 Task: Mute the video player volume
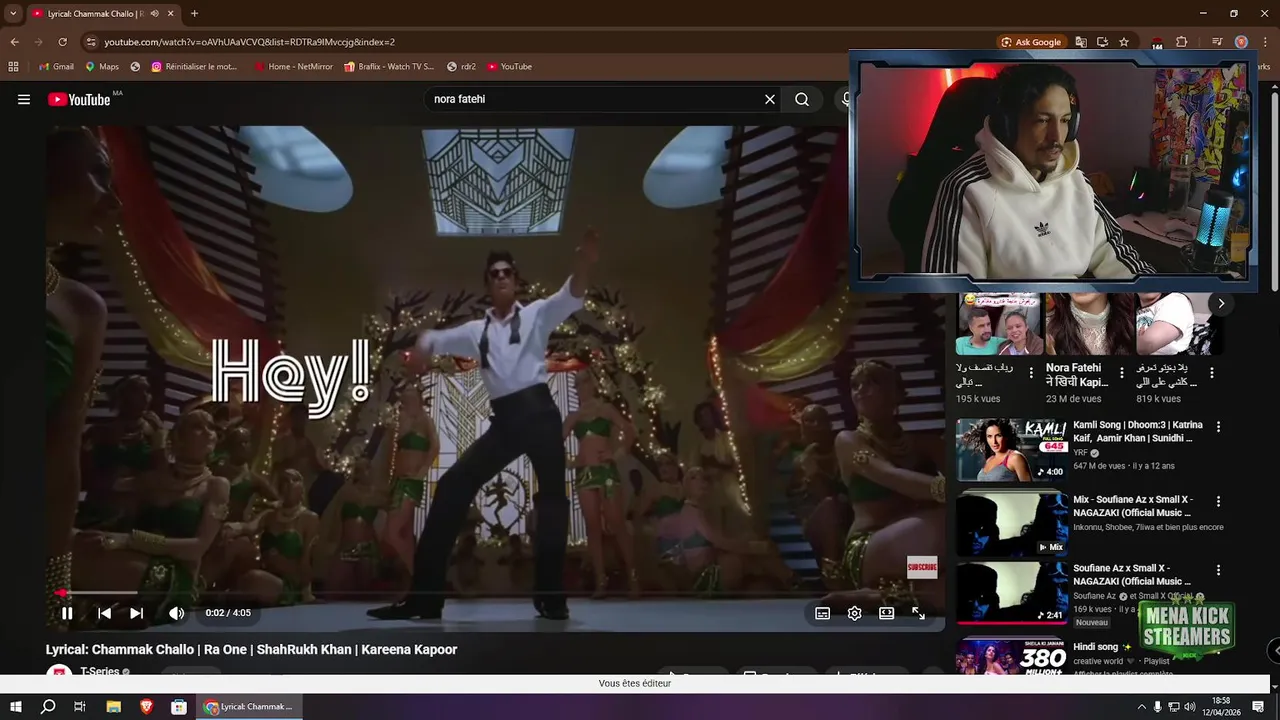click(x=176, y=613)
